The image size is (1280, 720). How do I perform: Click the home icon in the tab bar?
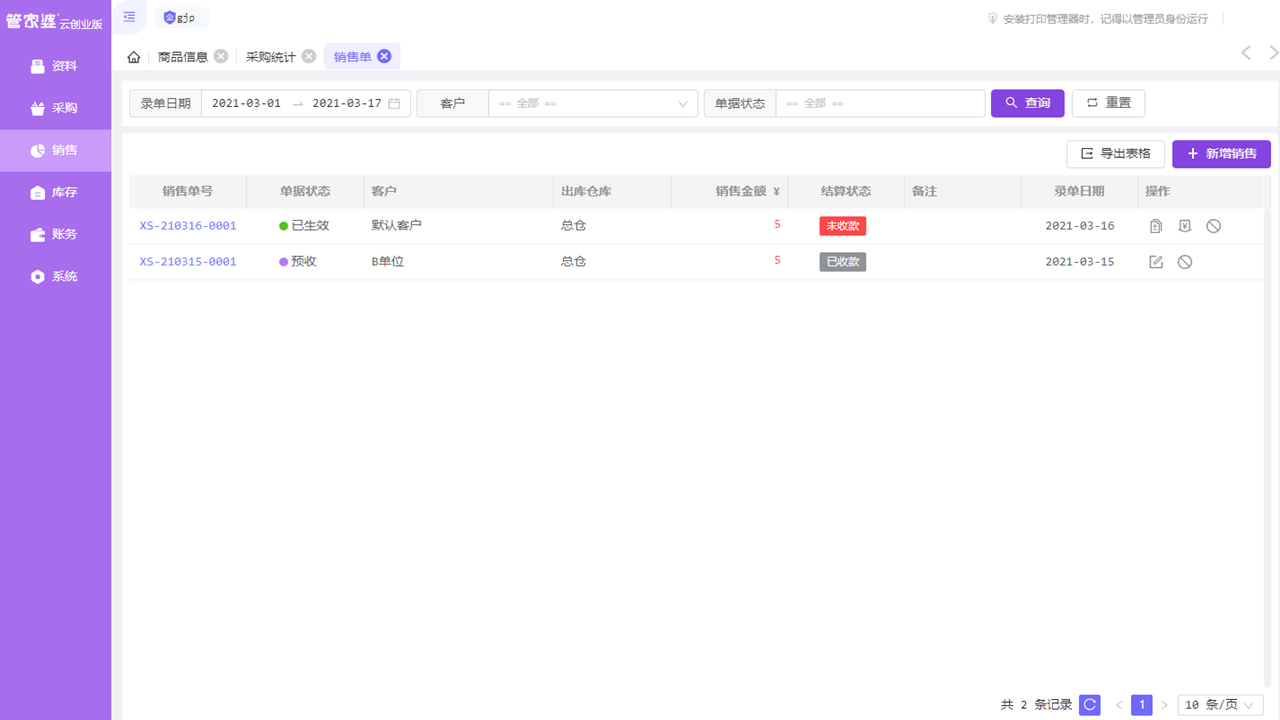click(134, 57)
